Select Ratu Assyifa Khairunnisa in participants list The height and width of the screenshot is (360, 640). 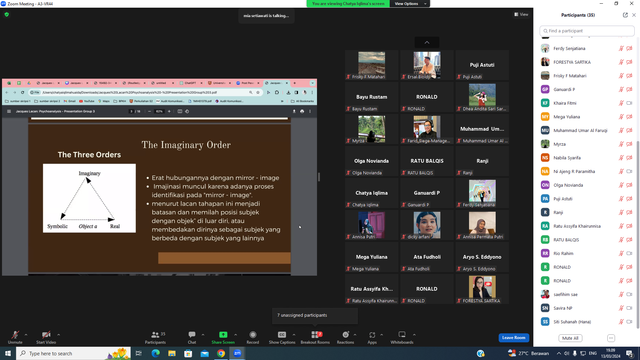tap(587, 226)
